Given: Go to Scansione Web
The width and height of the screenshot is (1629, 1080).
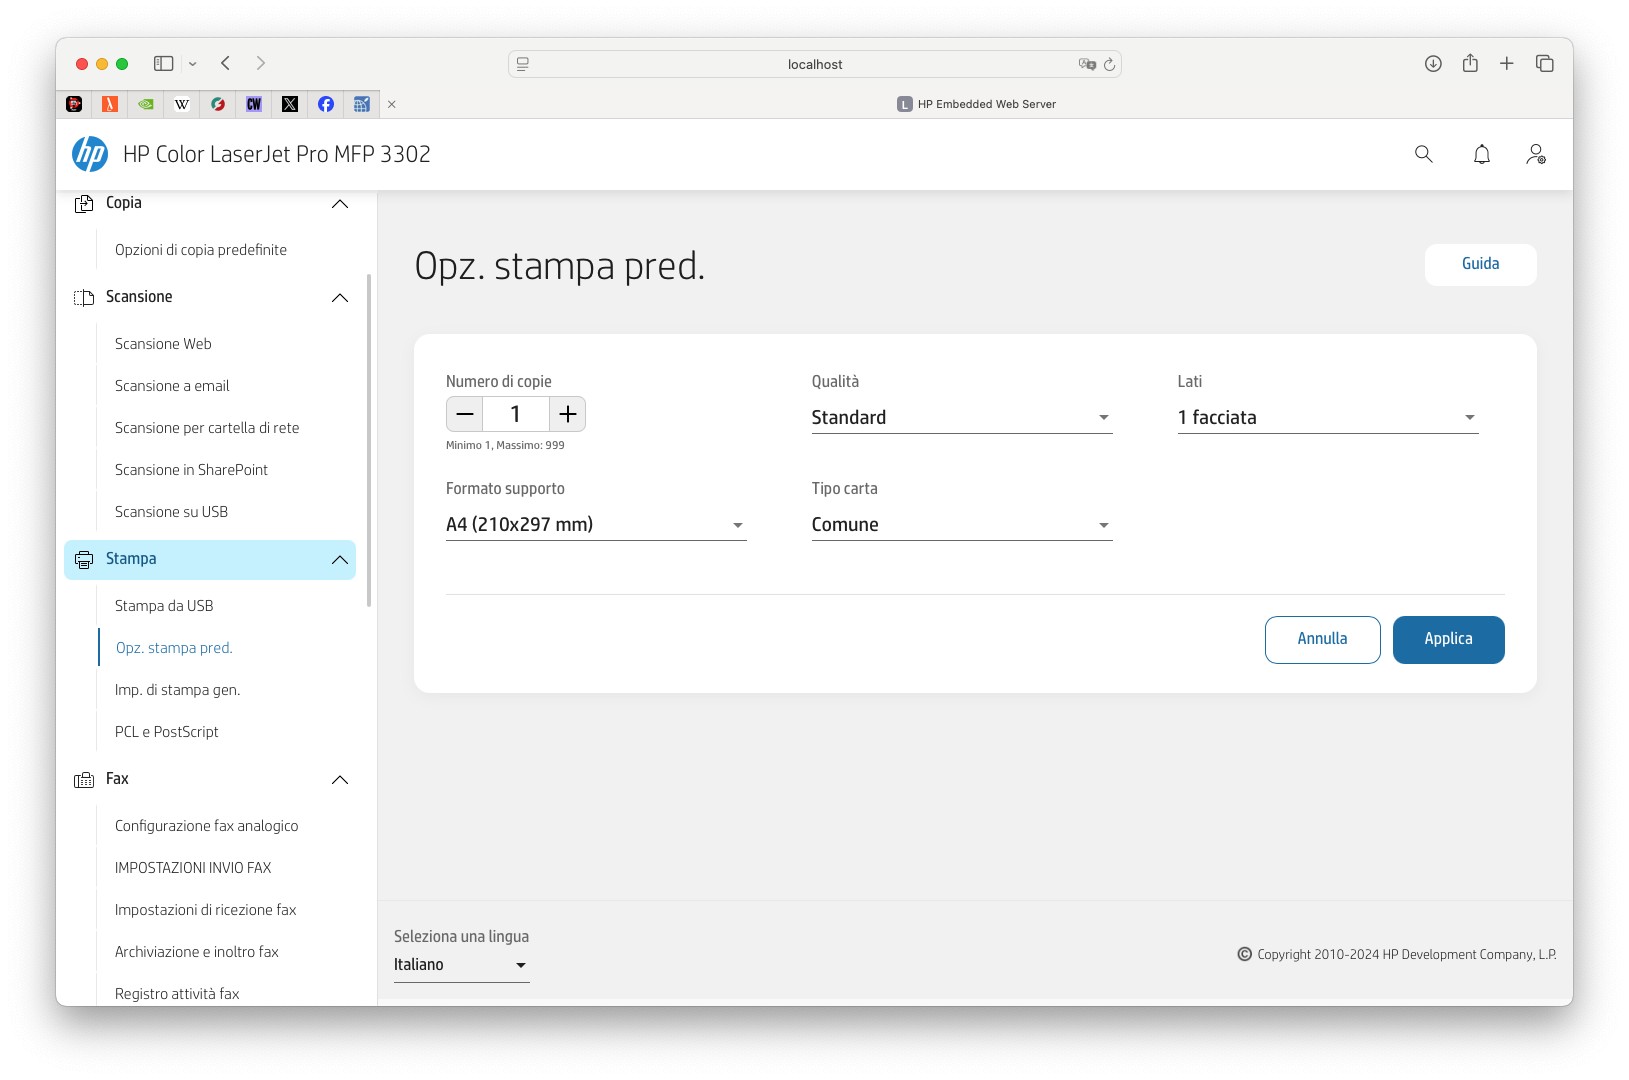Looking at the screenshot, I should (x=163, y=344).
